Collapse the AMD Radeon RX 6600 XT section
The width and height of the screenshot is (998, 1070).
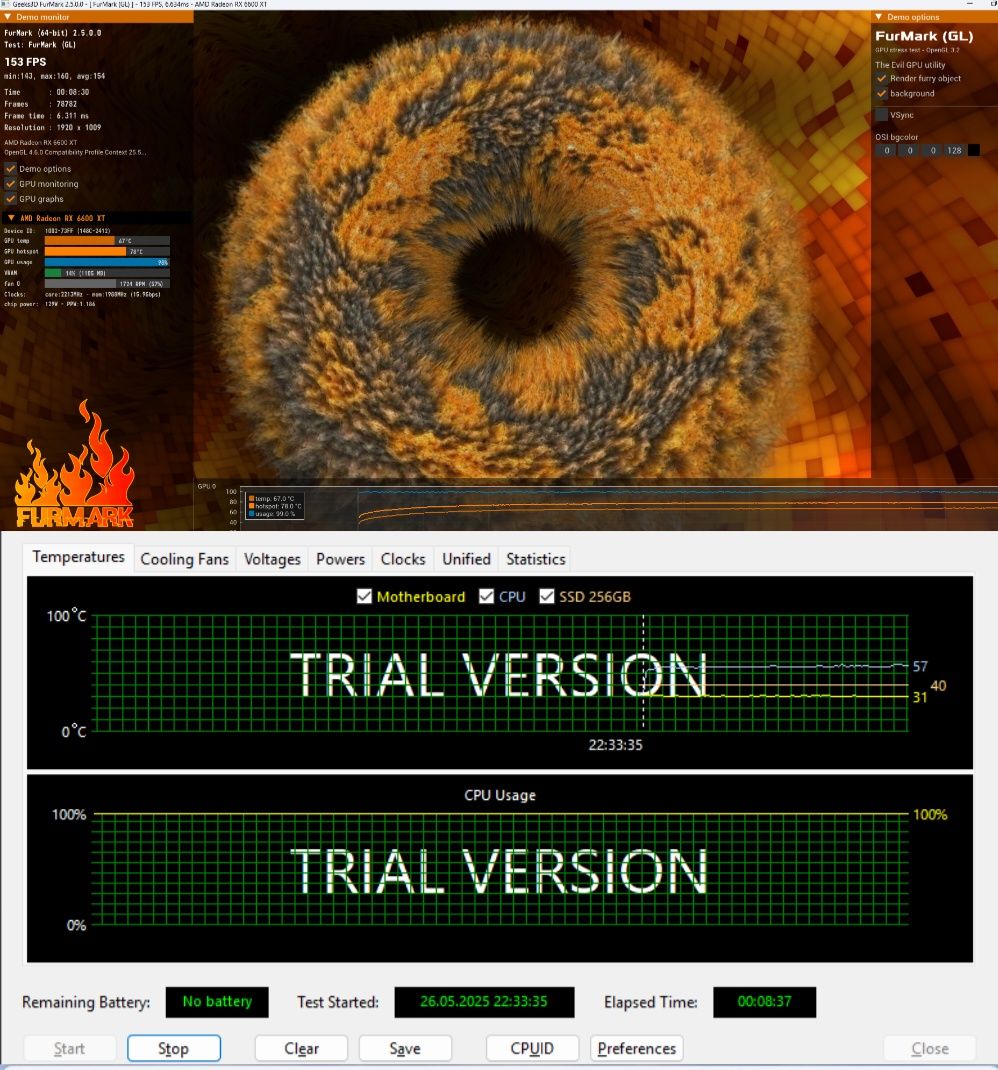tap(11, 218)
